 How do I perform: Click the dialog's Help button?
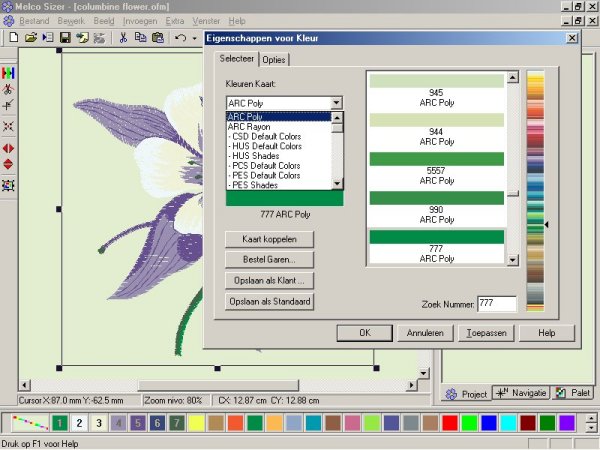coord(546,333)
